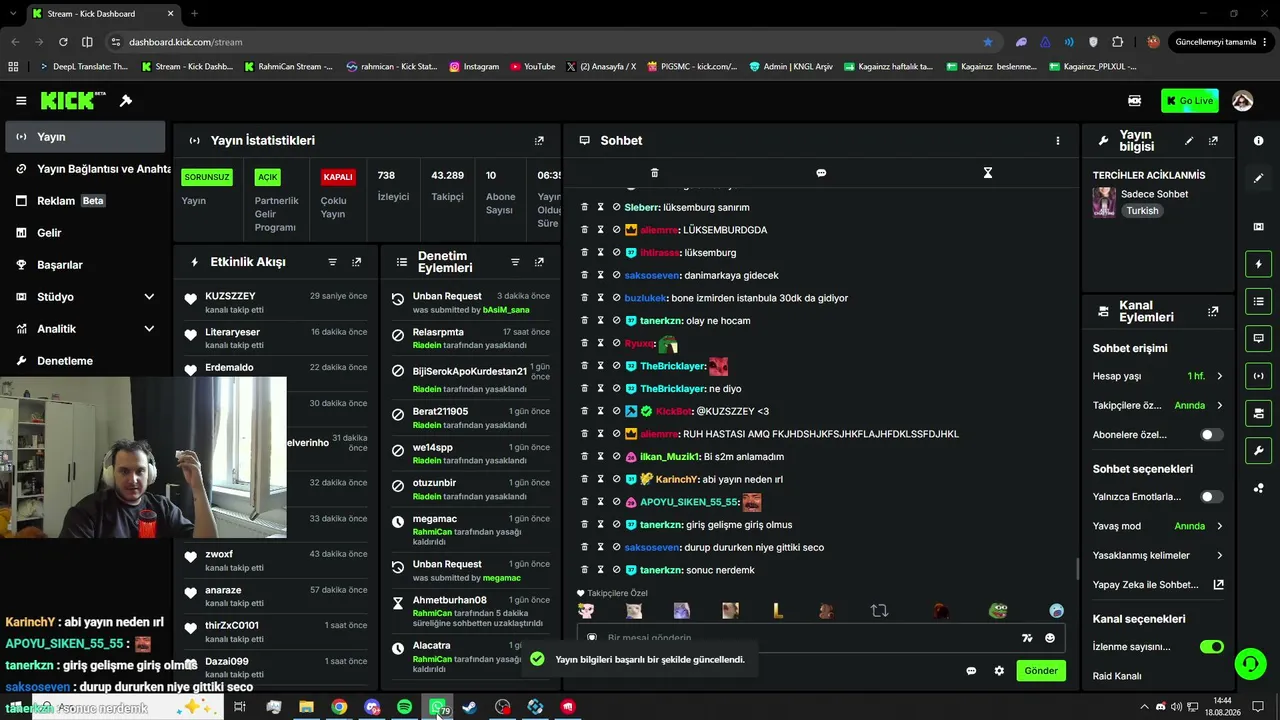
Task: Pop out the Kanal Eylemleri panel
Action: pyautogui.click(x=1213, y=312)
